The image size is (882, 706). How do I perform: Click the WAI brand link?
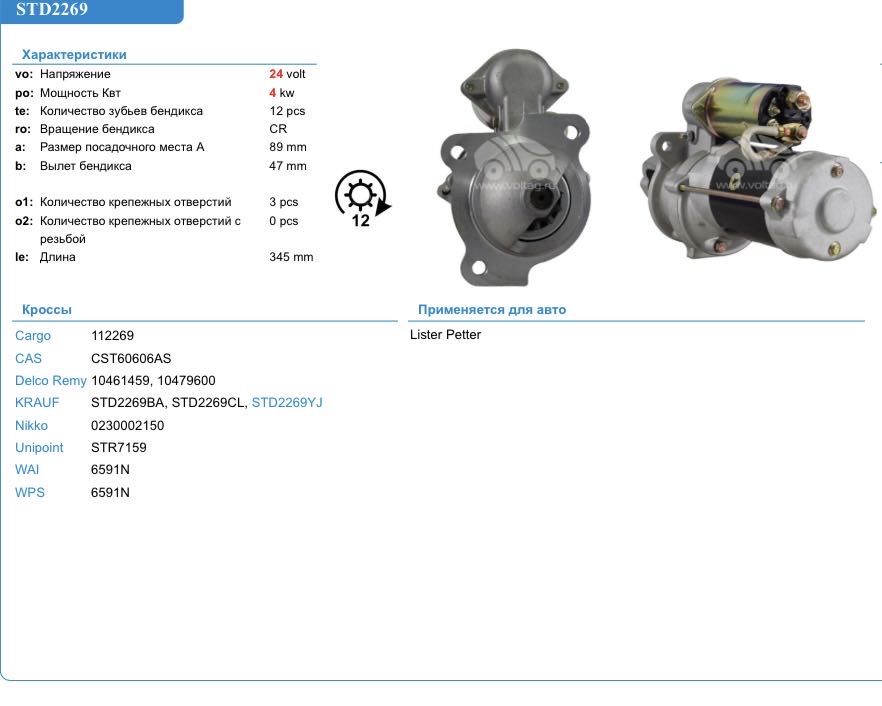click(27, 470)
